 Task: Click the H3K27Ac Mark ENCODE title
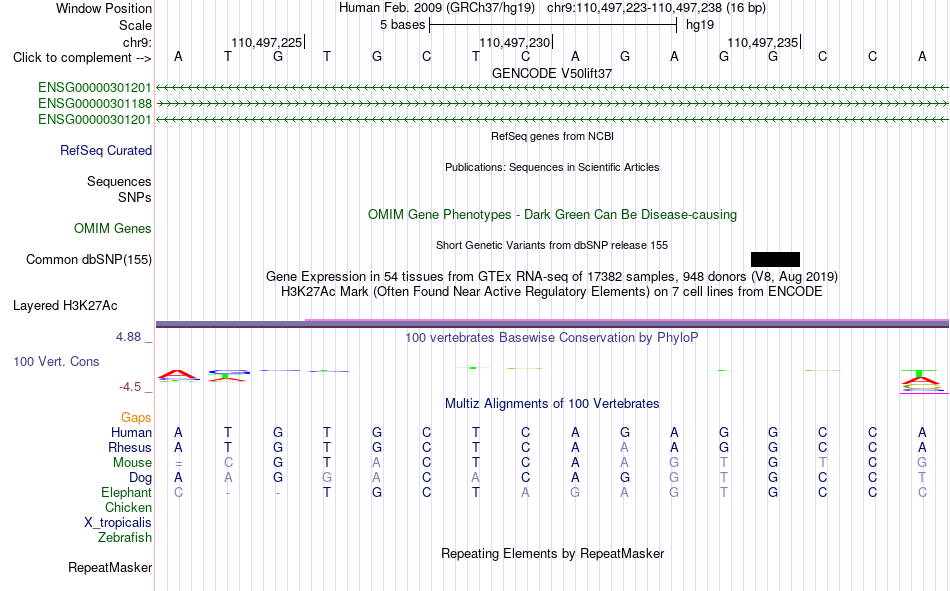(552, 292)
